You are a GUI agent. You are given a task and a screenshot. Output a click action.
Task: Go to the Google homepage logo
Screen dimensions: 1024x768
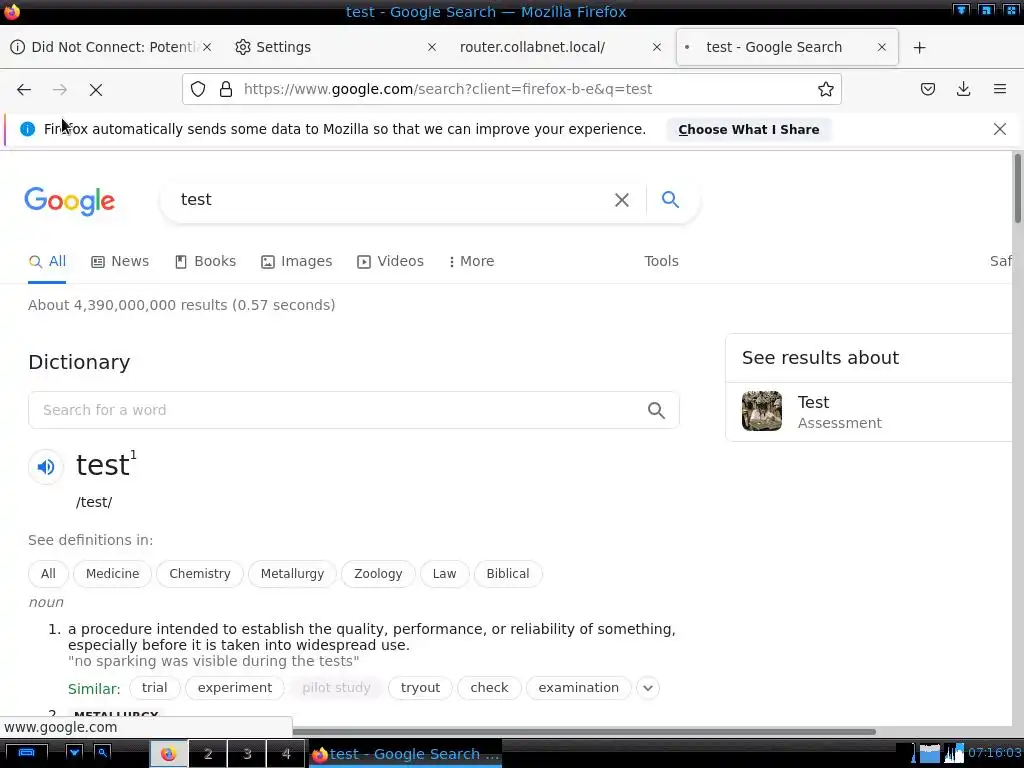(x=69, y=201)
